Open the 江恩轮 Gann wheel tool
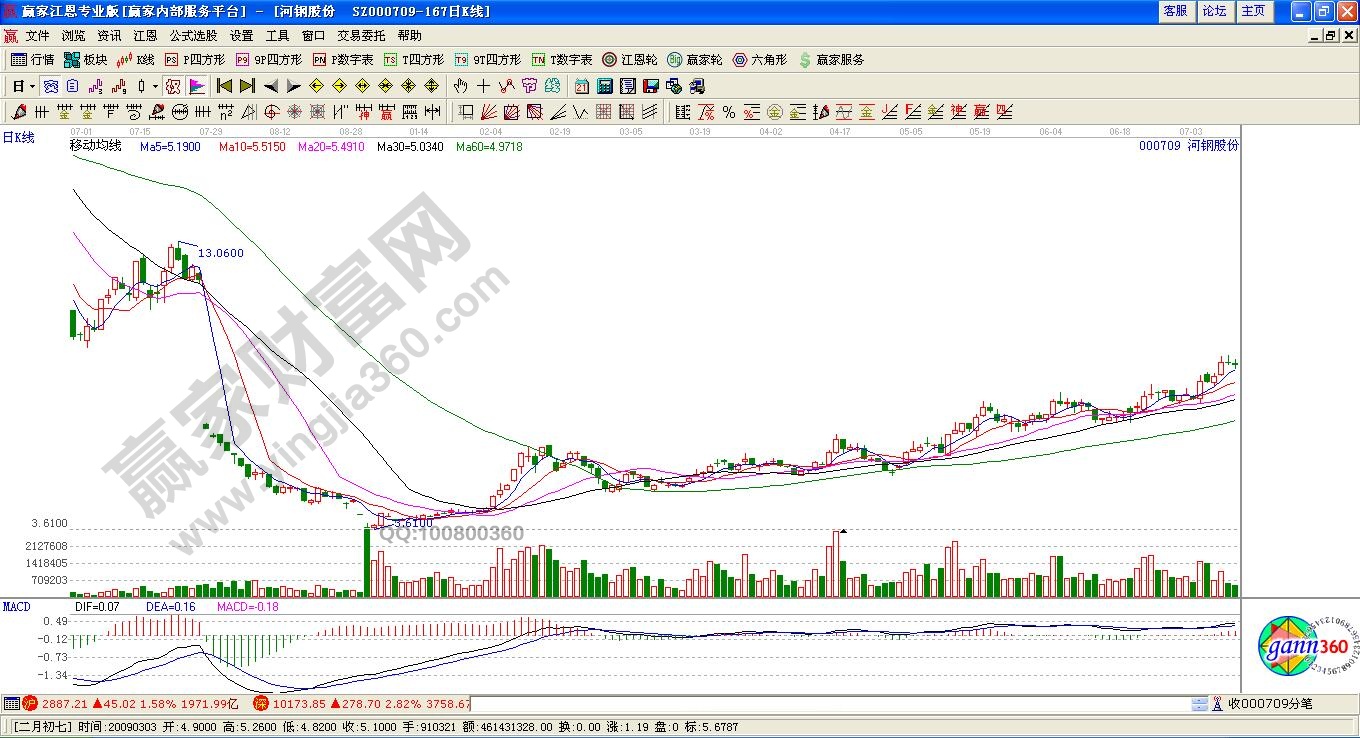Screen dimensions: 1360x738 click(x=629, y=60)
